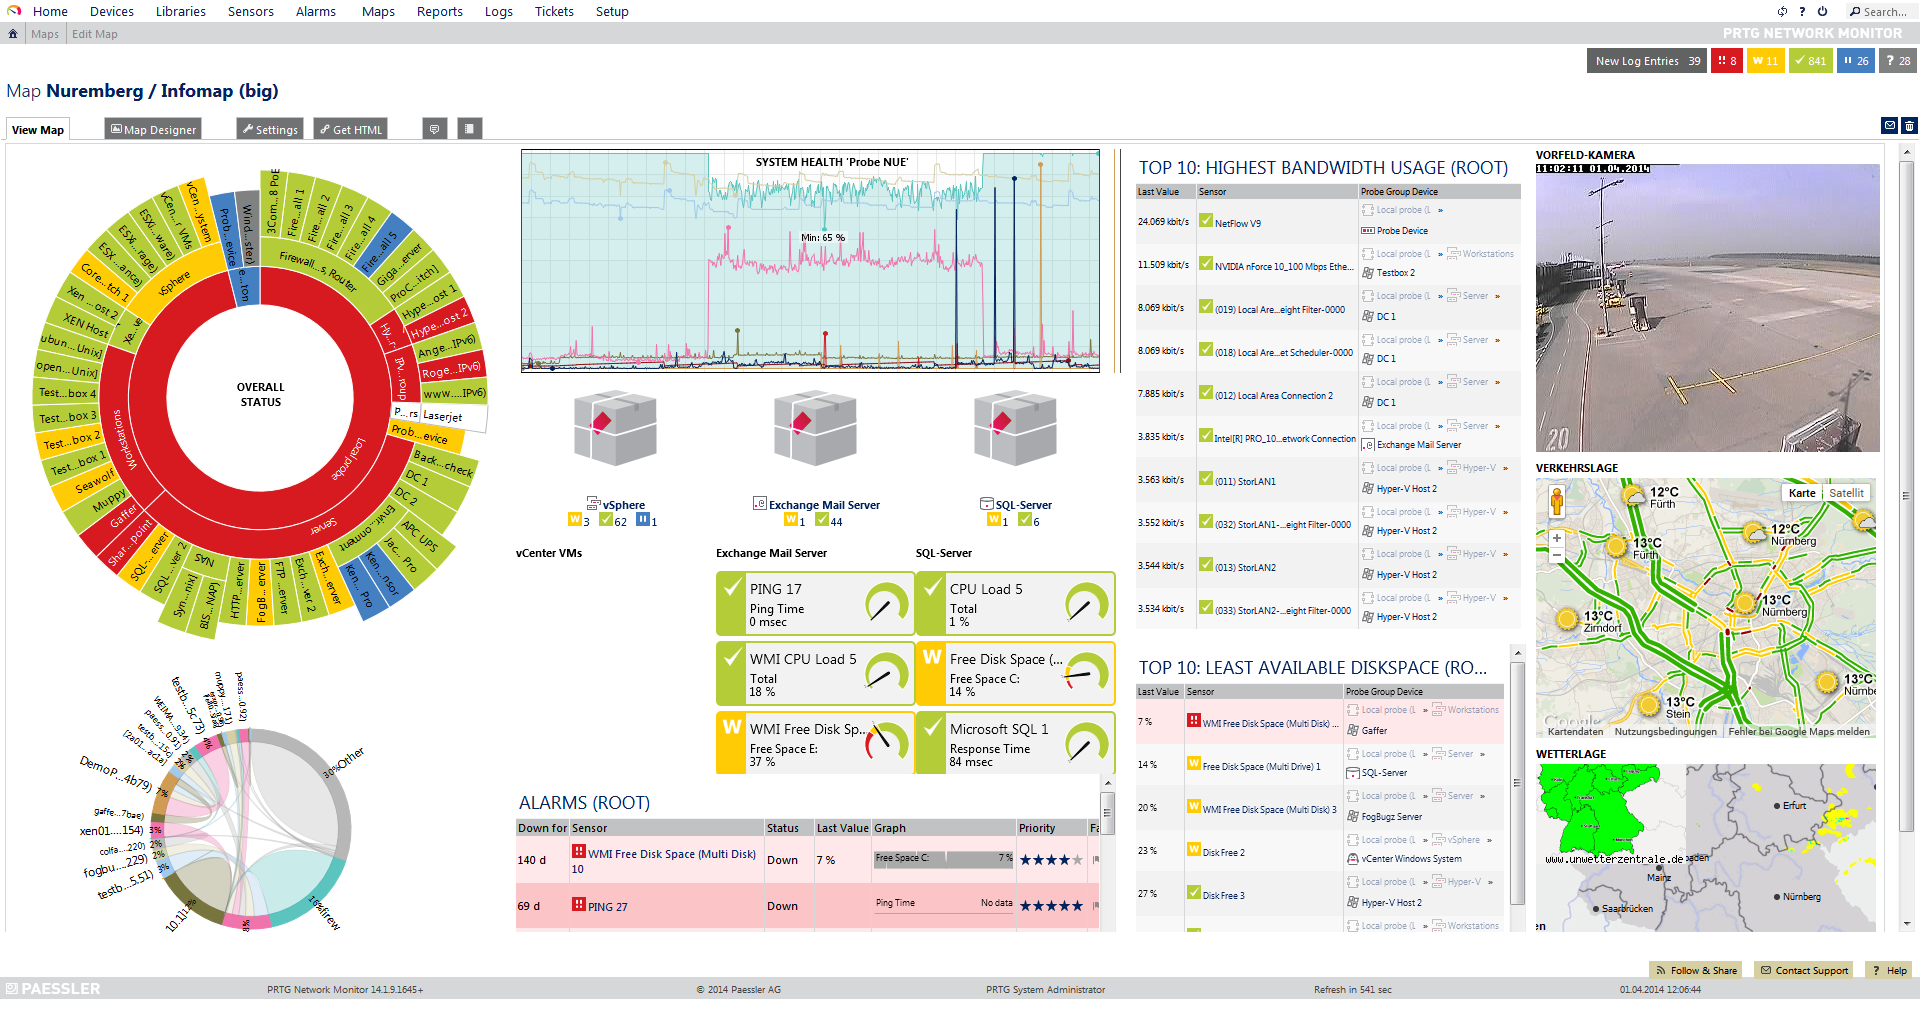The width and height of the screenshot is (1920, 1016).
Task: Activate the Street View pegman on traffic map
Action: click(1556, 501)
